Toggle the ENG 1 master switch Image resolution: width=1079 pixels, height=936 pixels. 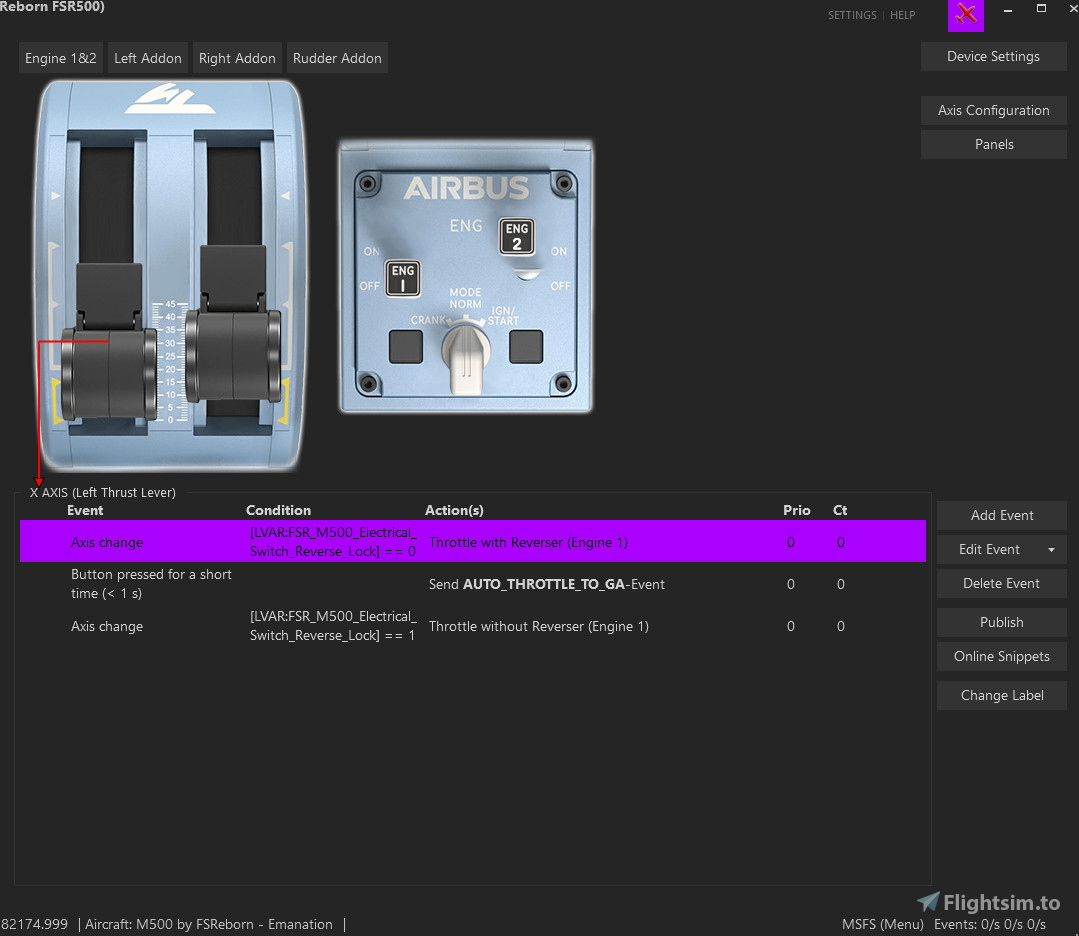pos(402,279)
